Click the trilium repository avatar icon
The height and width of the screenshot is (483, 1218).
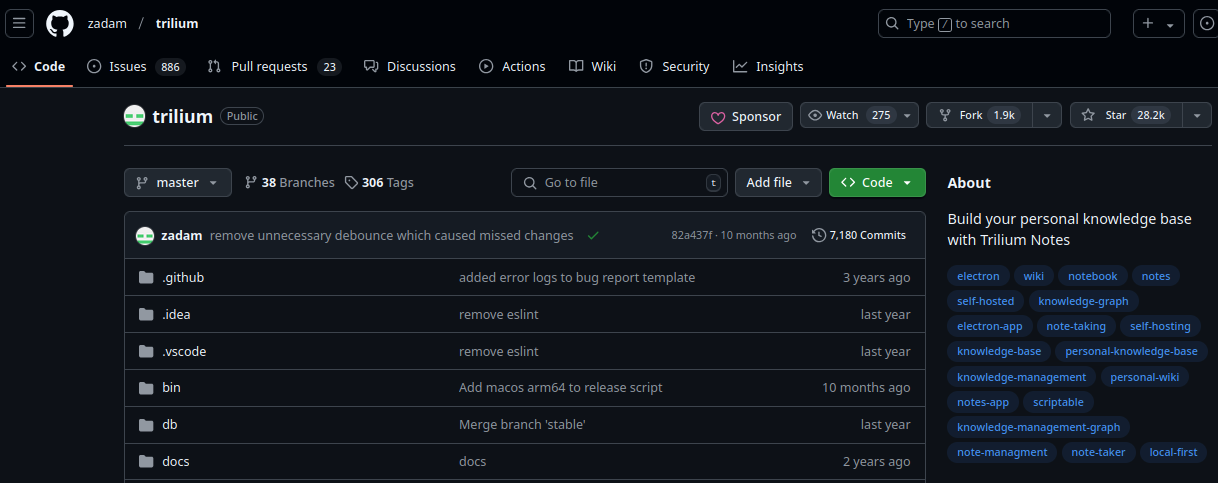134,116
